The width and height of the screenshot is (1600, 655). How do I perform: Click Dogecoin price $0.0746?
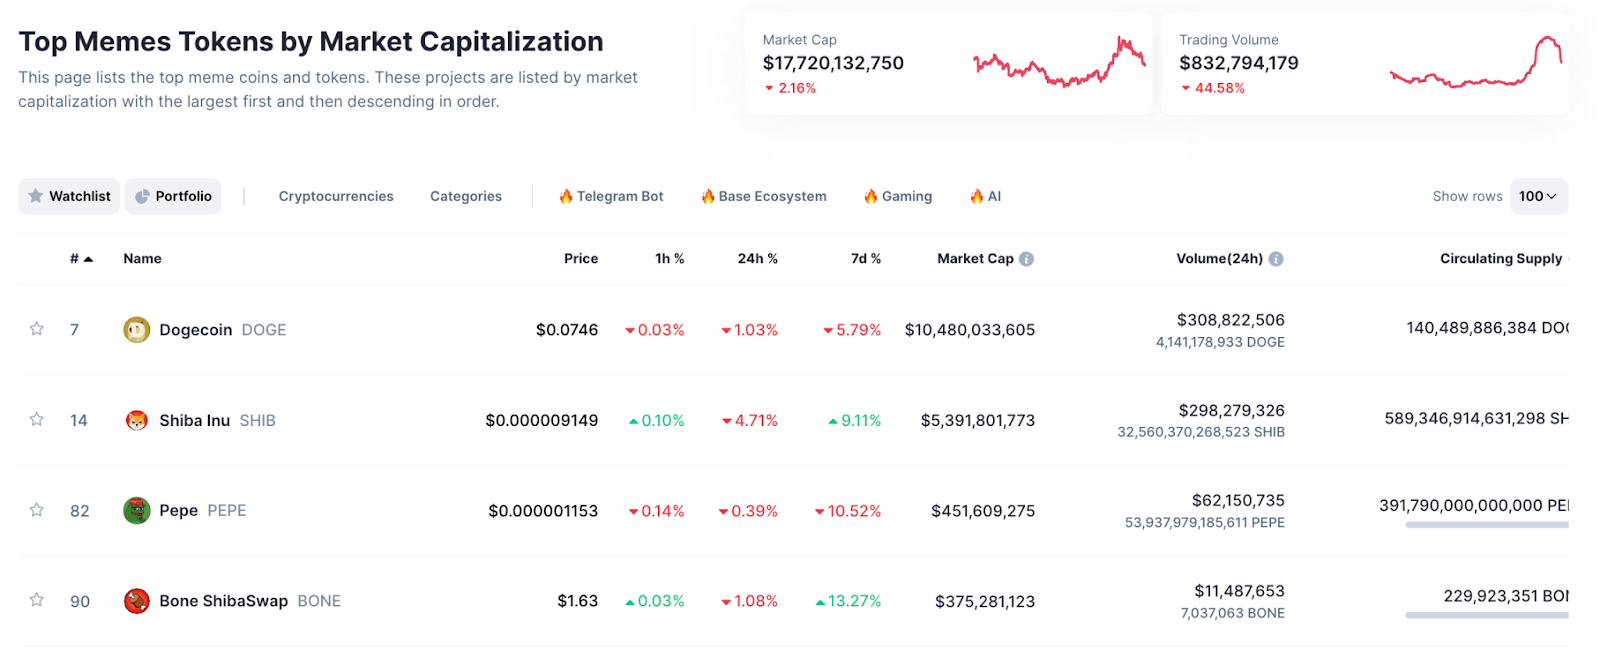pyautogui.click(x=567, y=330)
